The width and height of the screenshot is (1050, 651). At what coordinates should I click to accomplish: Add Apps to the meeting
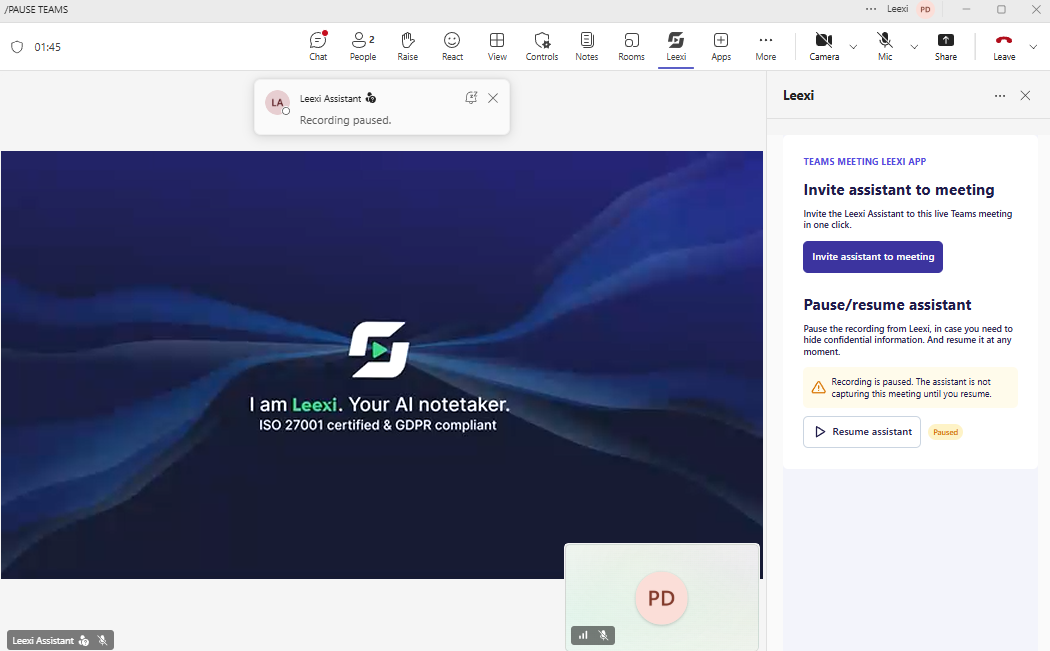coord(721,47)
